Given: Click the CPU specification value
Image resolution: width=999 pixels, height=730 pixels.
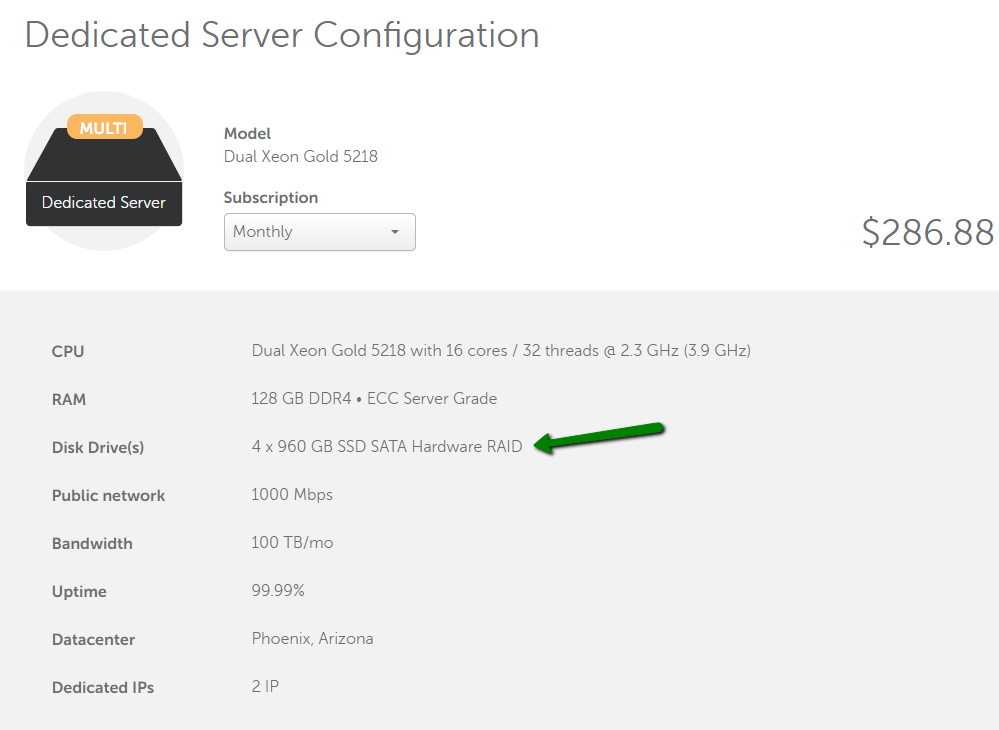Looking at the screenshot, I should pyautogui.click(x=501, y=350).
